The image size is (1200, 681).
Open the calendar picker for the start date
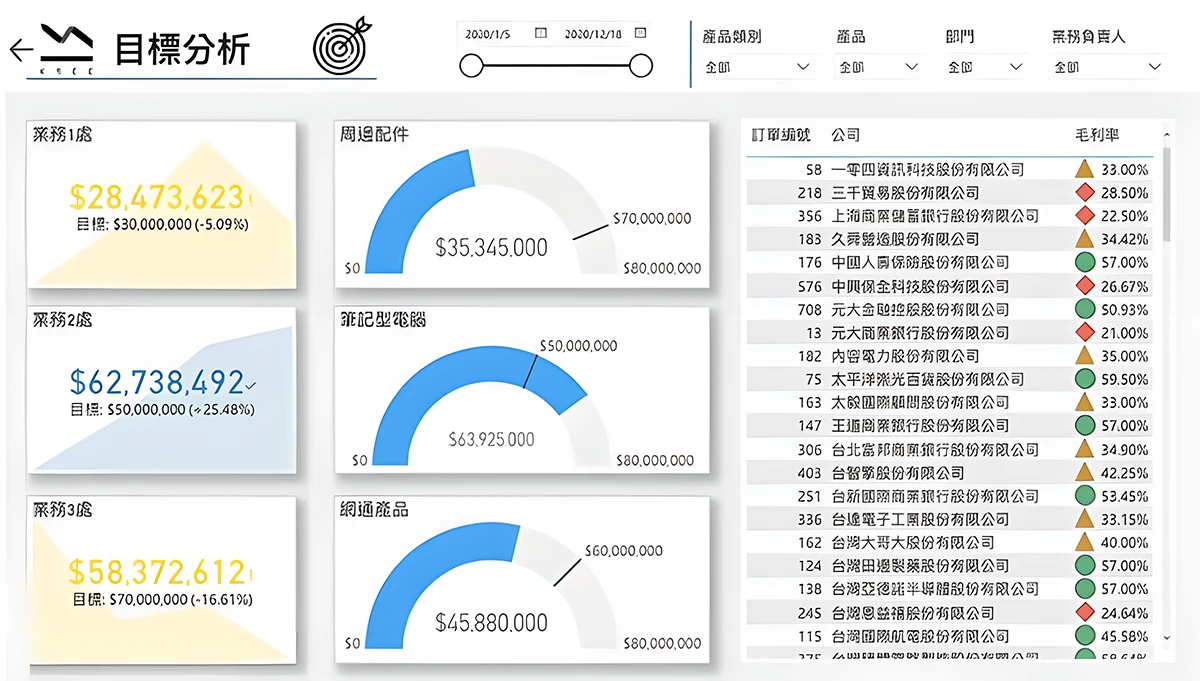point(541,33)
